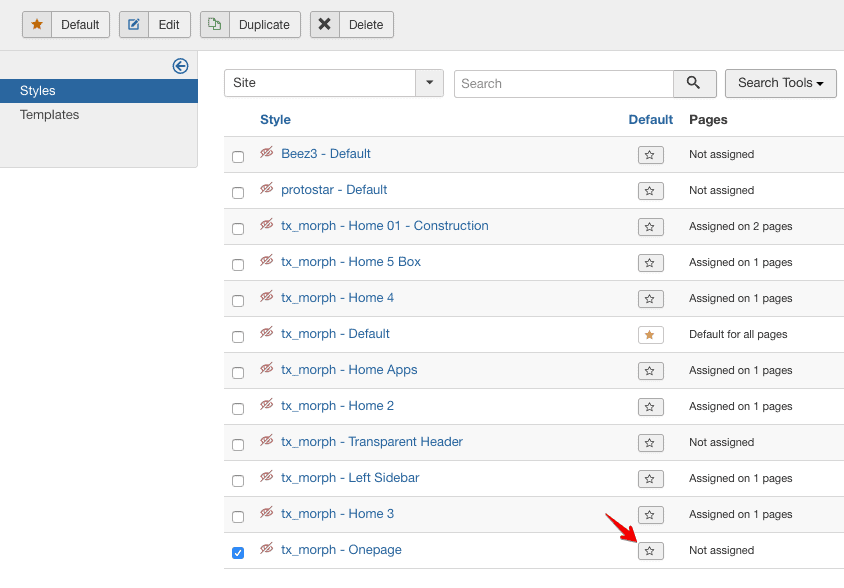The image size is (844, 588).
Task: Click the Duplicate copy icon in toolbar
Action: pos(215,24)
